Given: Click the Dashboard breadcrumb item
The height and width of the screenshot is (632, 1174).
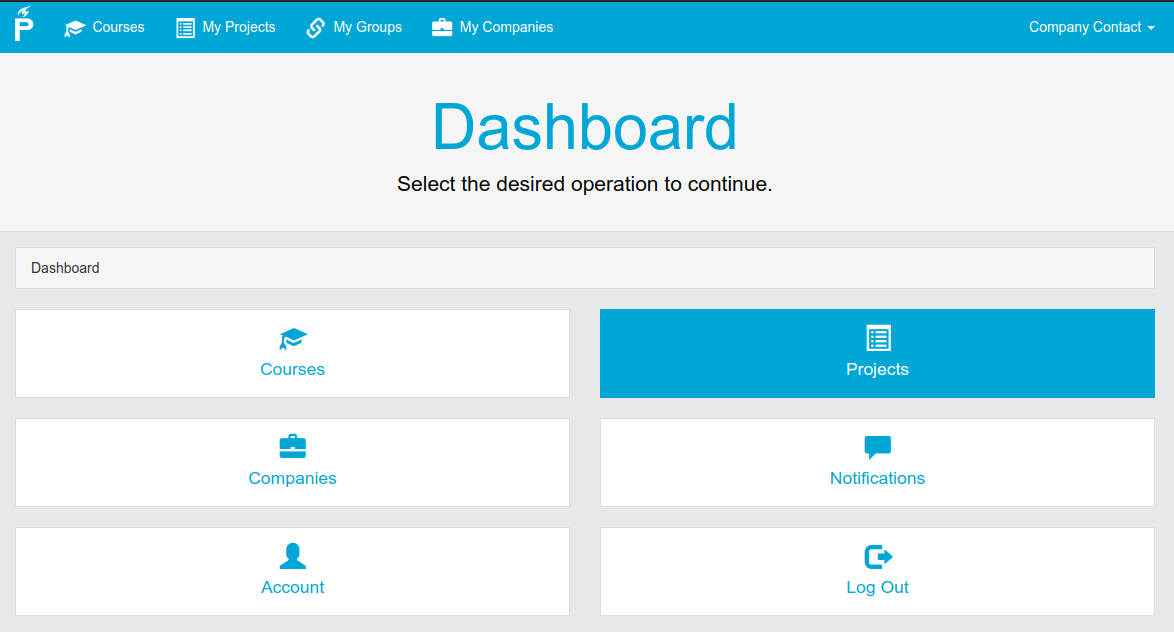Looking at the screenshot, I should pyautogui.click(x=66, y=268).
